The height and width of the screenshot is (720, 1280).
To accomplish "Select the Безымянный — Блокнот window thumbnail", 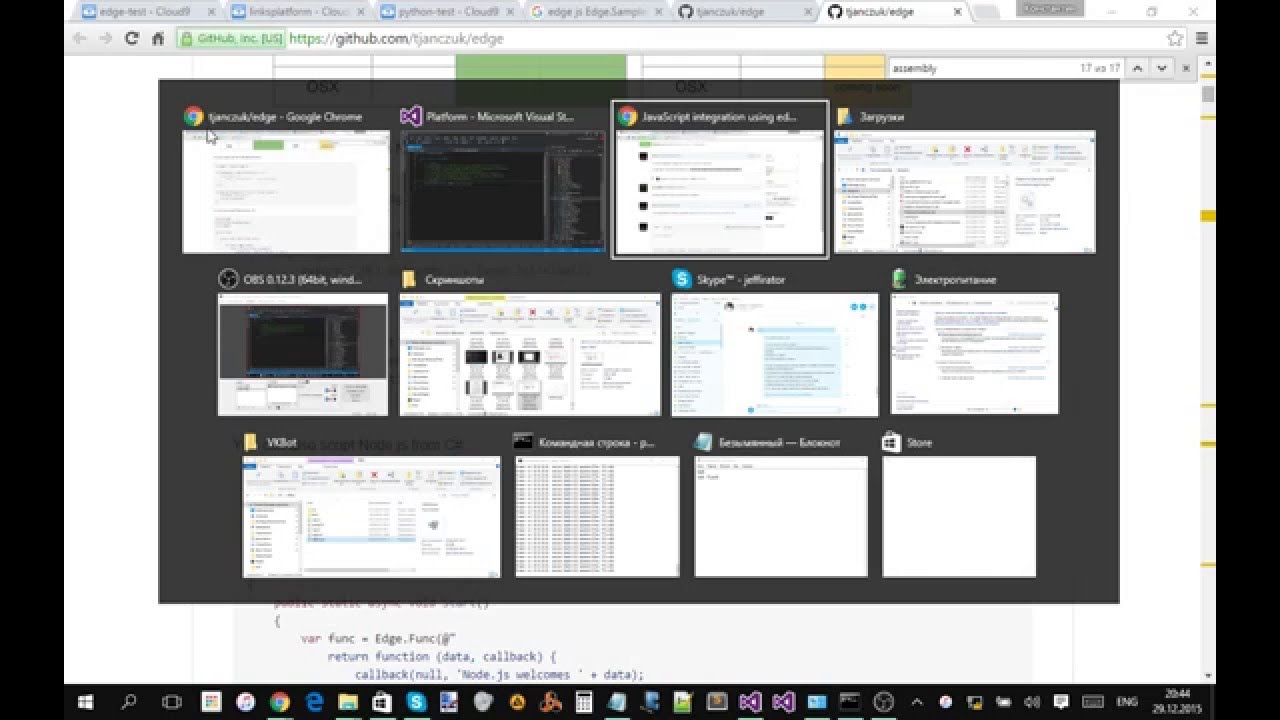I will pyautogui.click(x=781, y=517).
